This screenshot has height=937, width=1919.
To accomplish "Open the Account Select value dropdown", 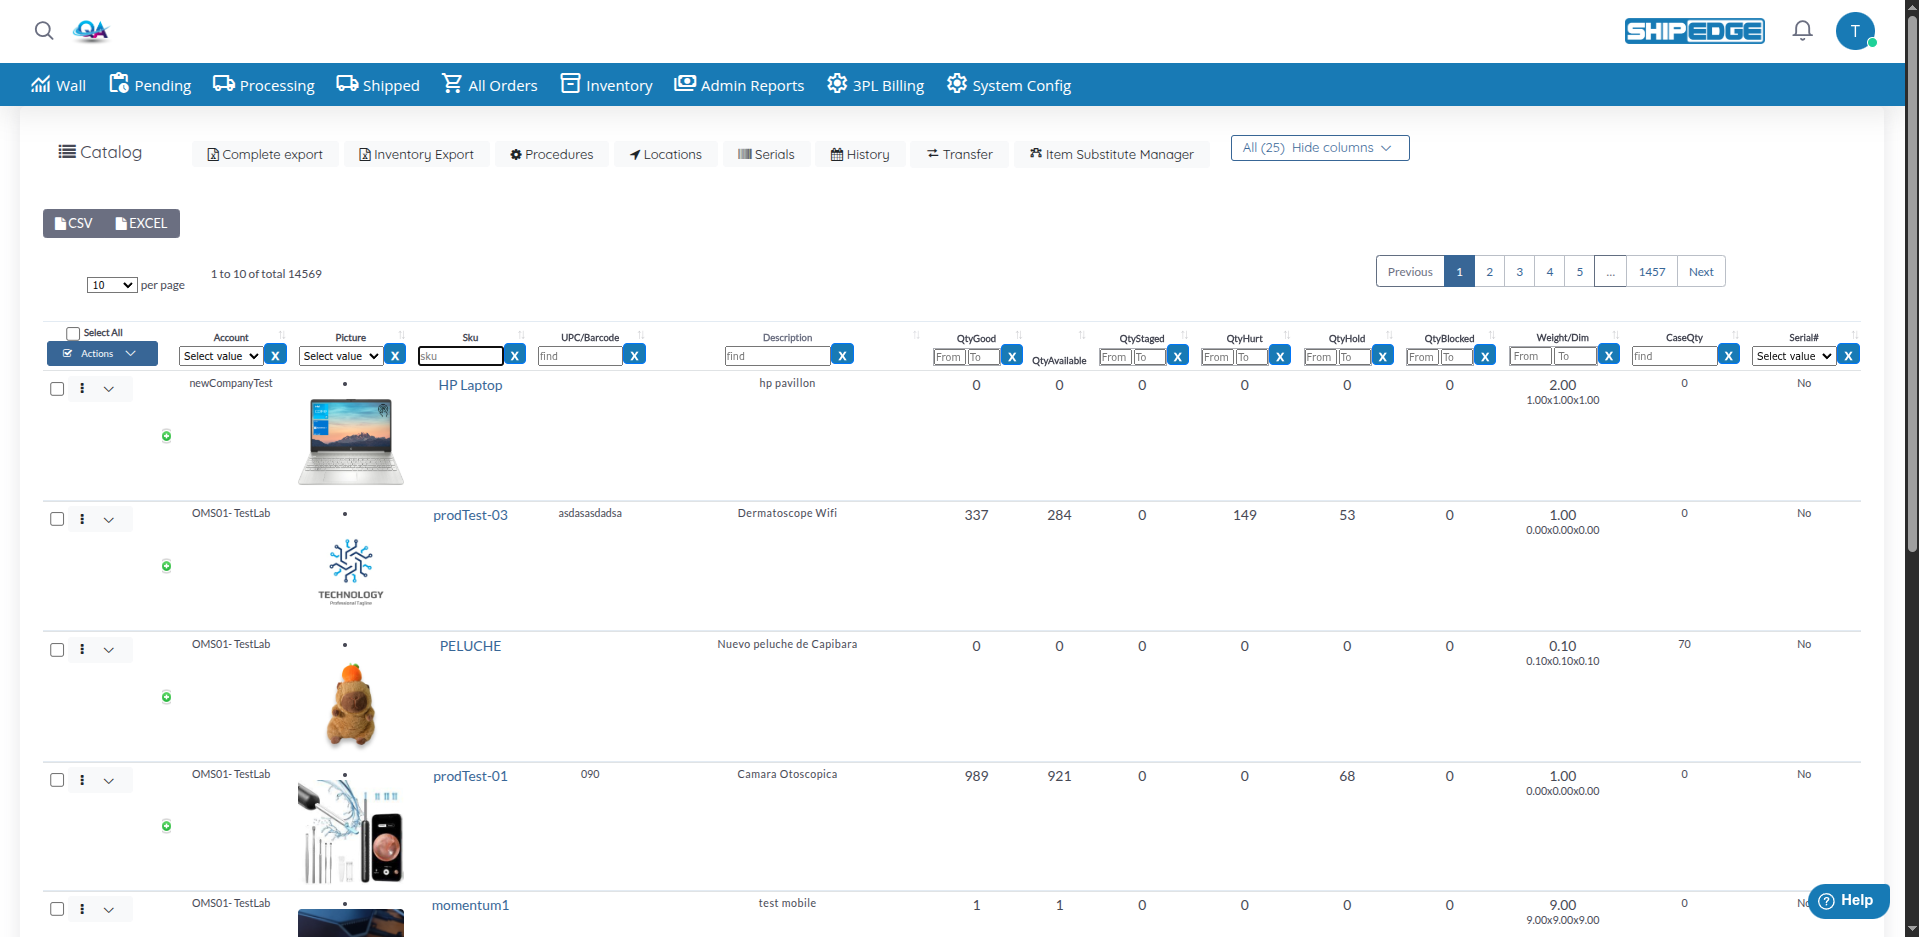I will click(221, 356).
